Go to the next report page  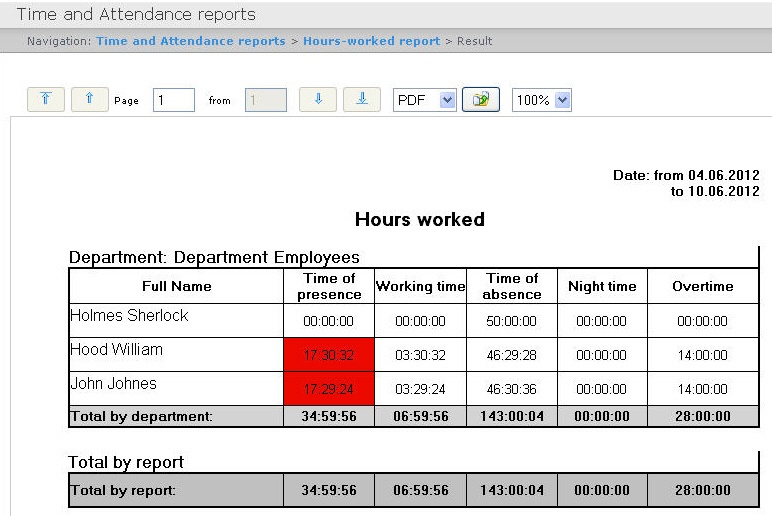point(318,100)
